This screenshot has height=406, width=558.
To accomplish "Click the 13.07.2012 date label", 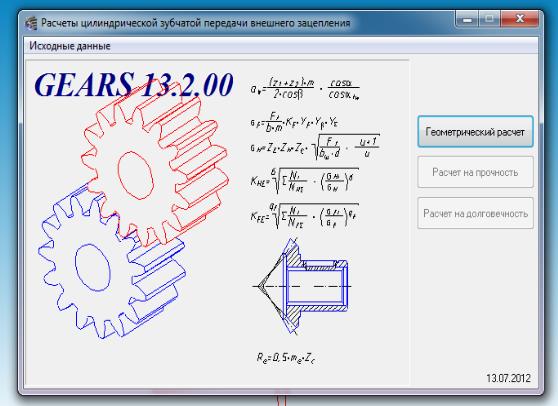I will pos(508,378).
